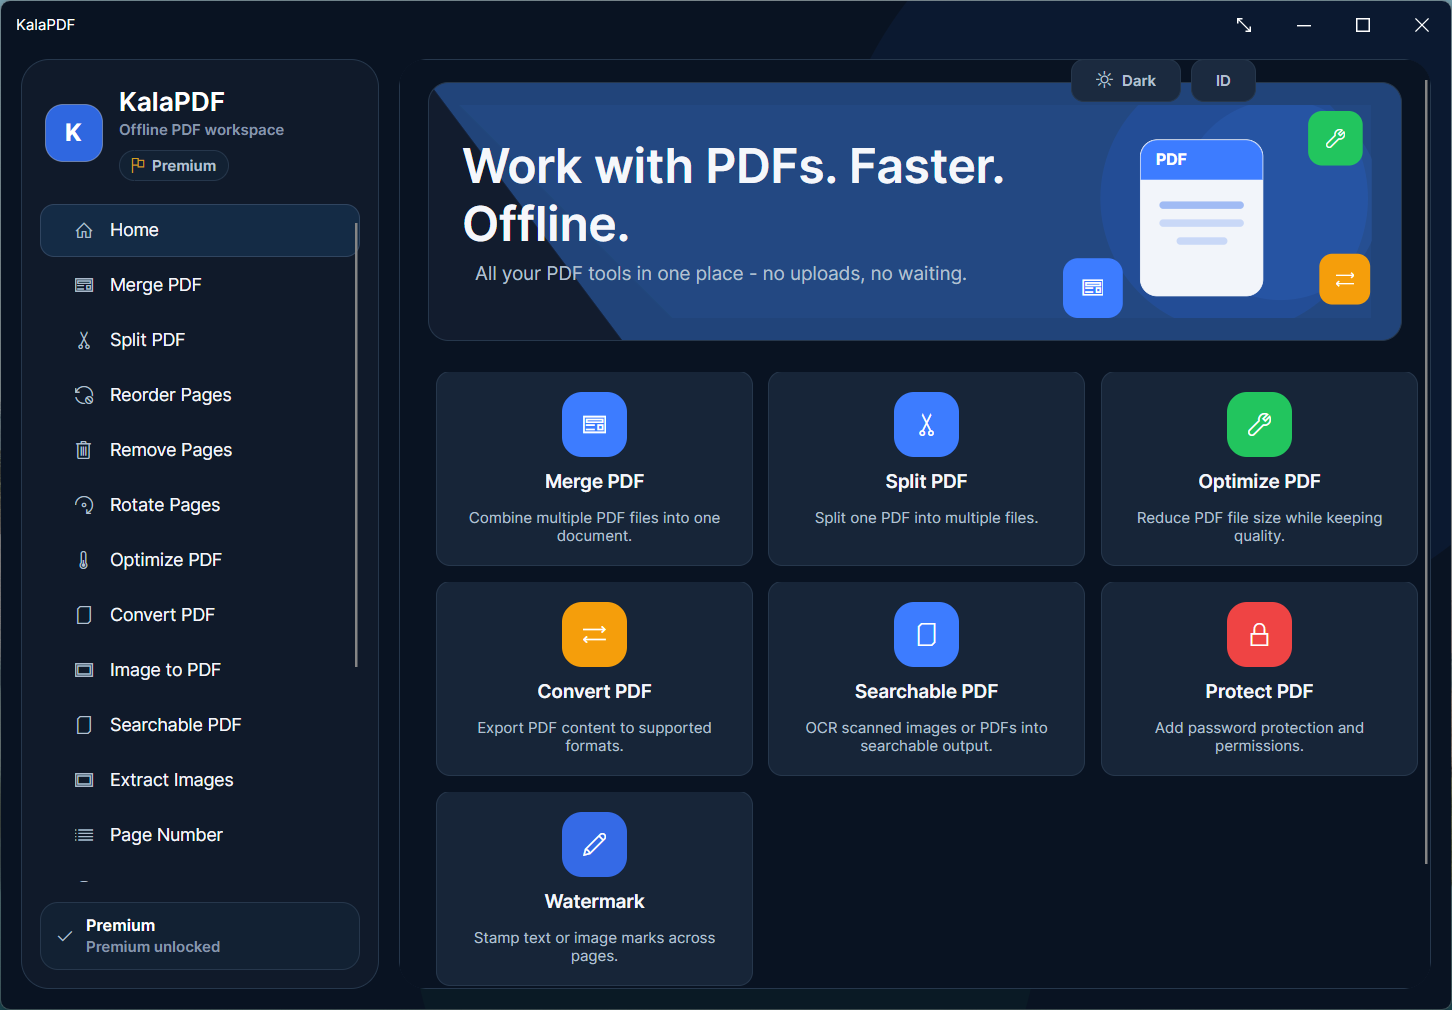This screenshot has width=1452, height=1010.
Task: Click the Optimize PDF card title
Action: click(x=1259, y=482)
